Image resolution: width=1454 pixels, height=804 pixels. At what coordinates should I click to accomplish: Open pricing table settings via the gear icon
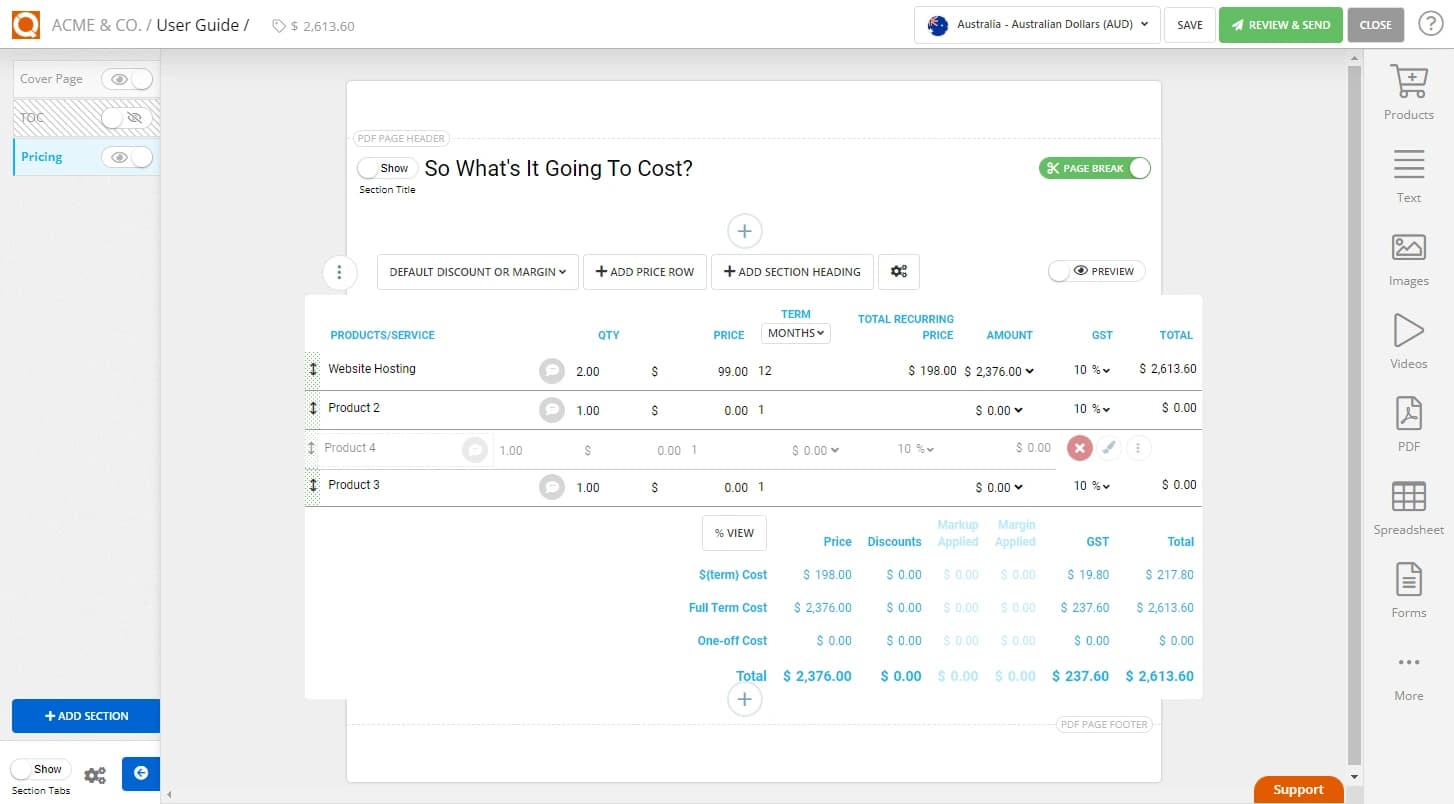[898, 271]
